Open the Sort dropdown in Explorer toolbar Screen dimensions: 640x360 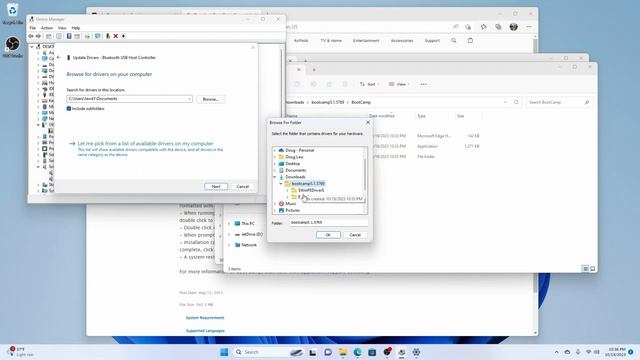(369, 84)
